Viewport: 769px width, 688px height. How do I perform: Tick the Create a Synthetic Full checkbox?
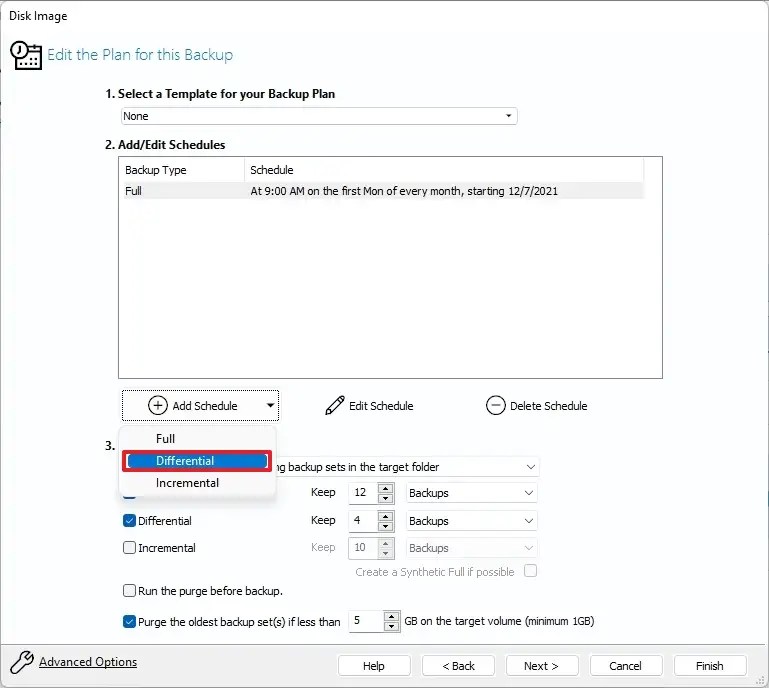(x=530, y=571)
